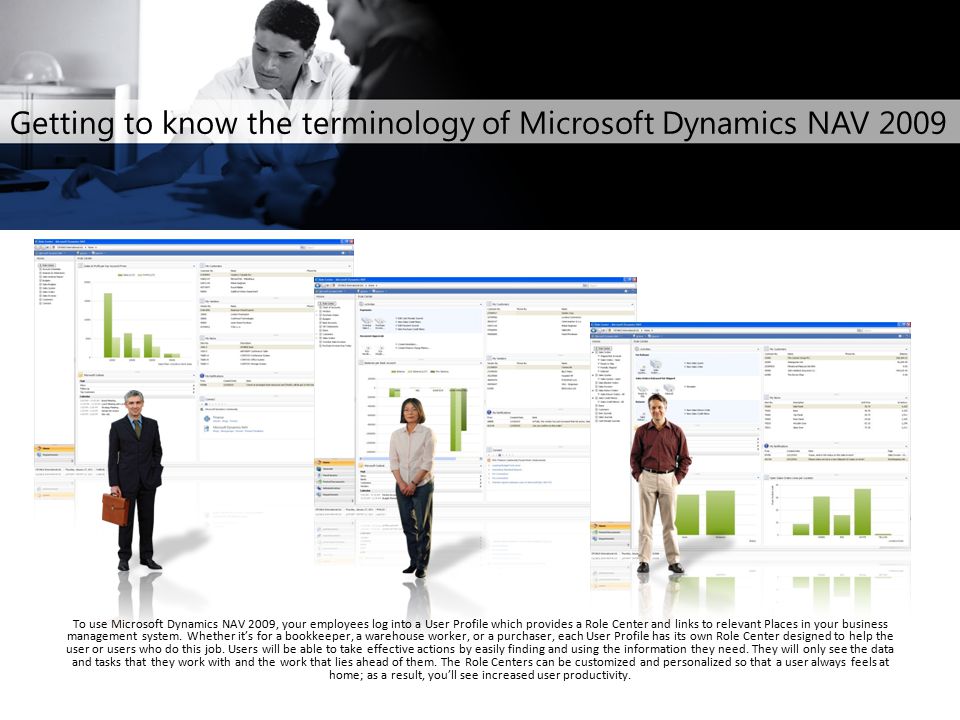Close the rightmost Role Center window
960x720 pixels.
(x=907, y=325)
